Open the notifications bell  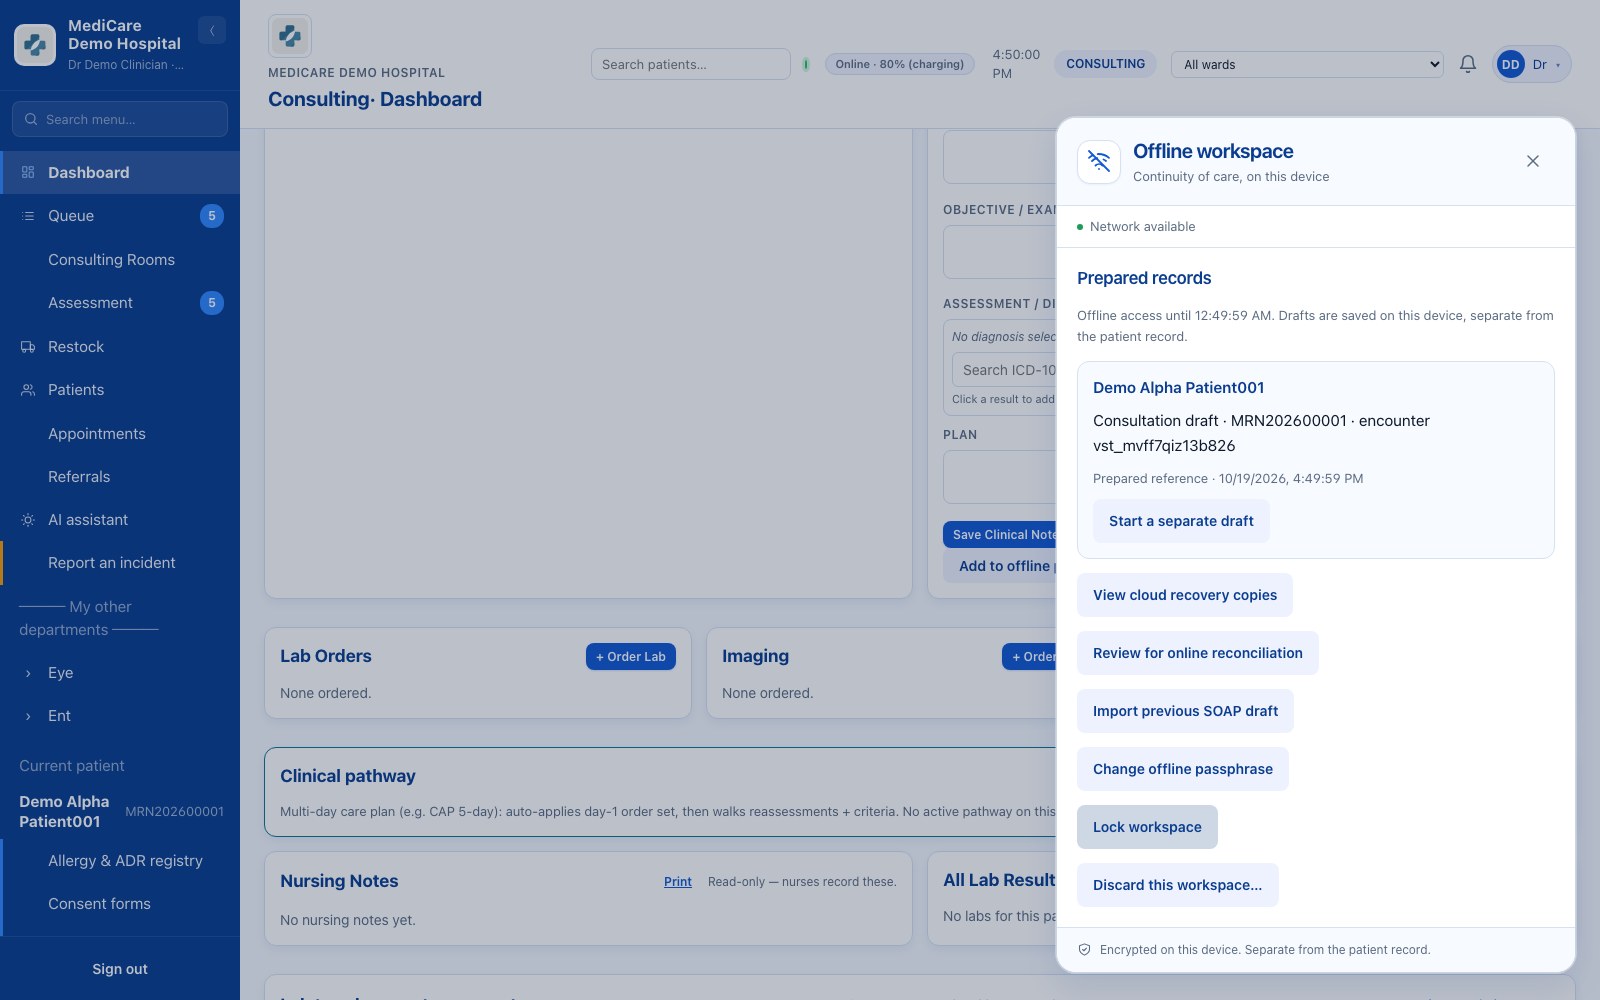[x=1468, y=64]
